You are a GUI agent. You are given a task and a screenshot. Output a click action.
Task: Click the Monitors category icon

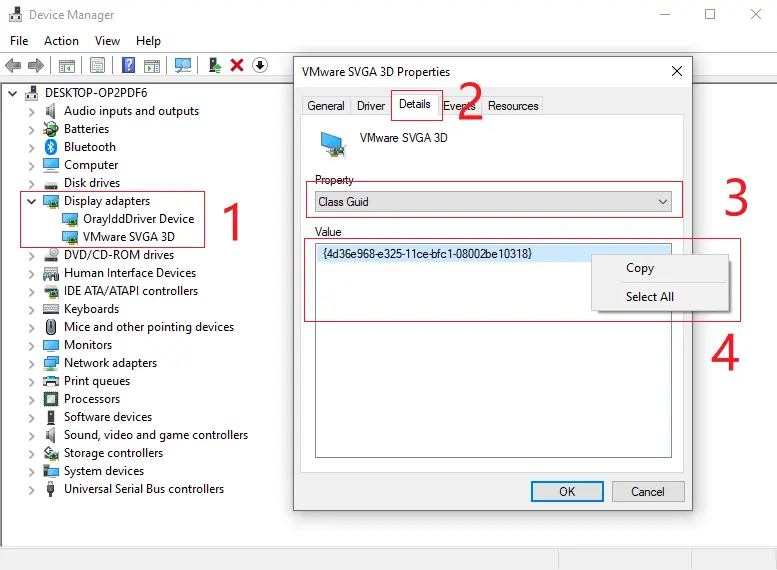(51, 345)
